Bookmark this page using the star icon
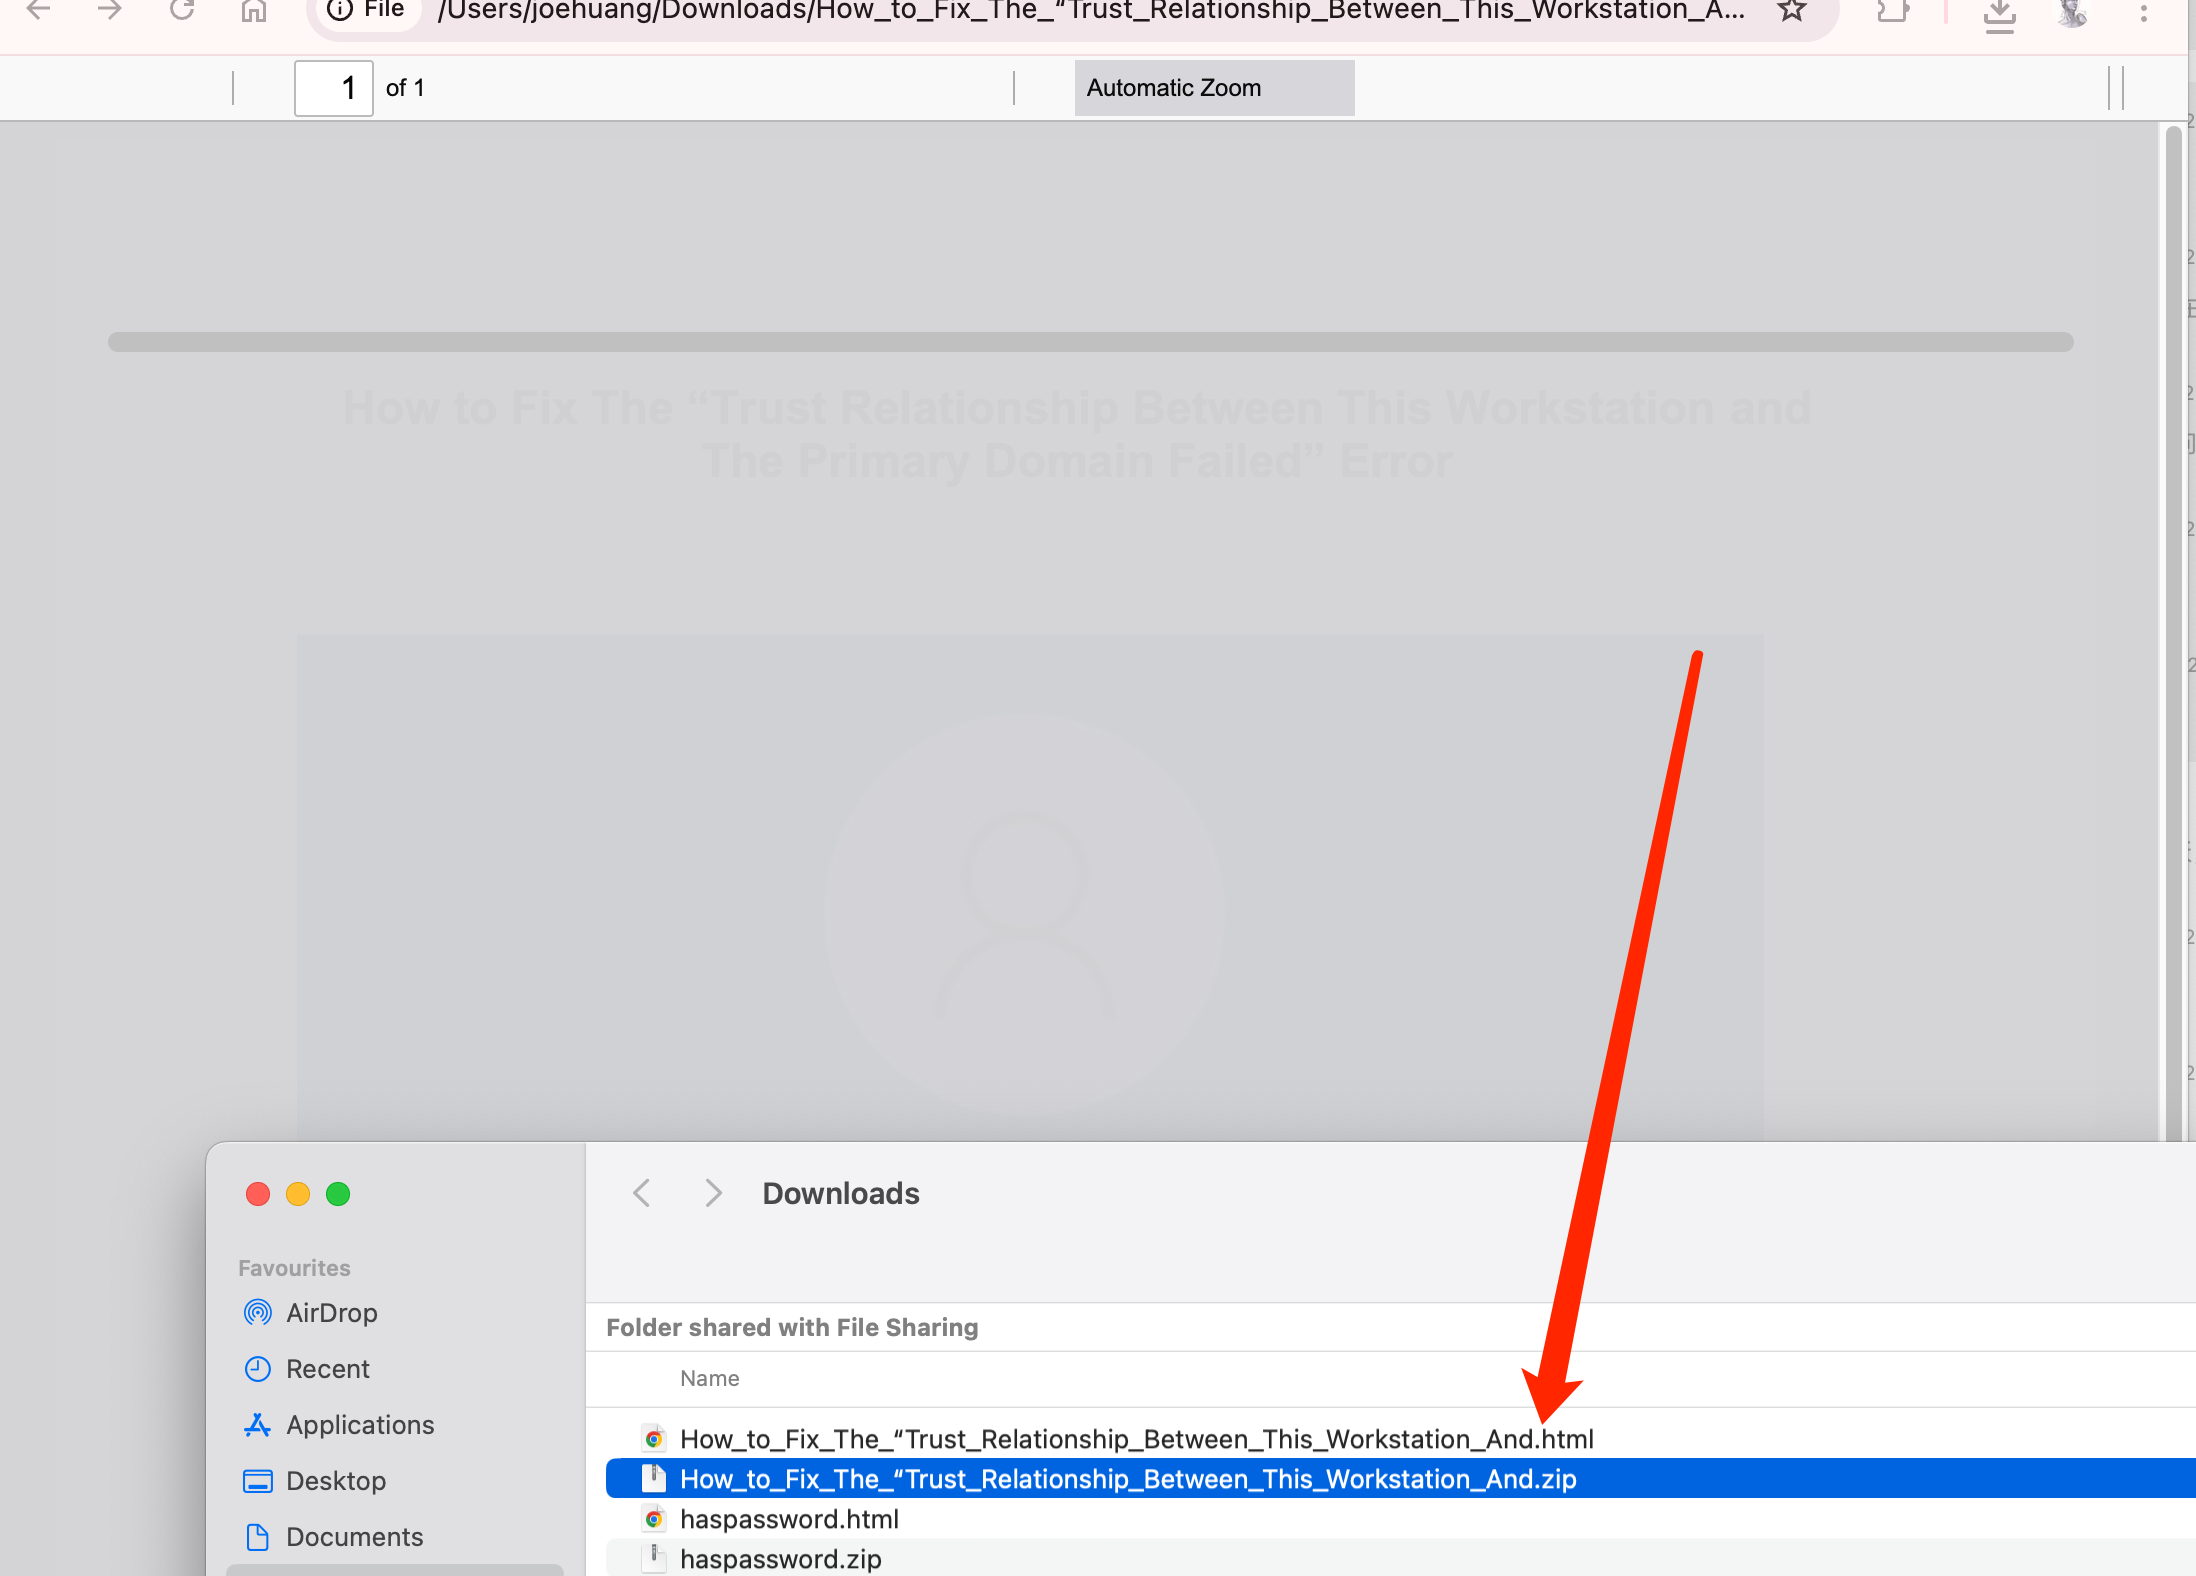Image resolution: width=2196 pixels, height=1576 pixels. point(1790,12)
